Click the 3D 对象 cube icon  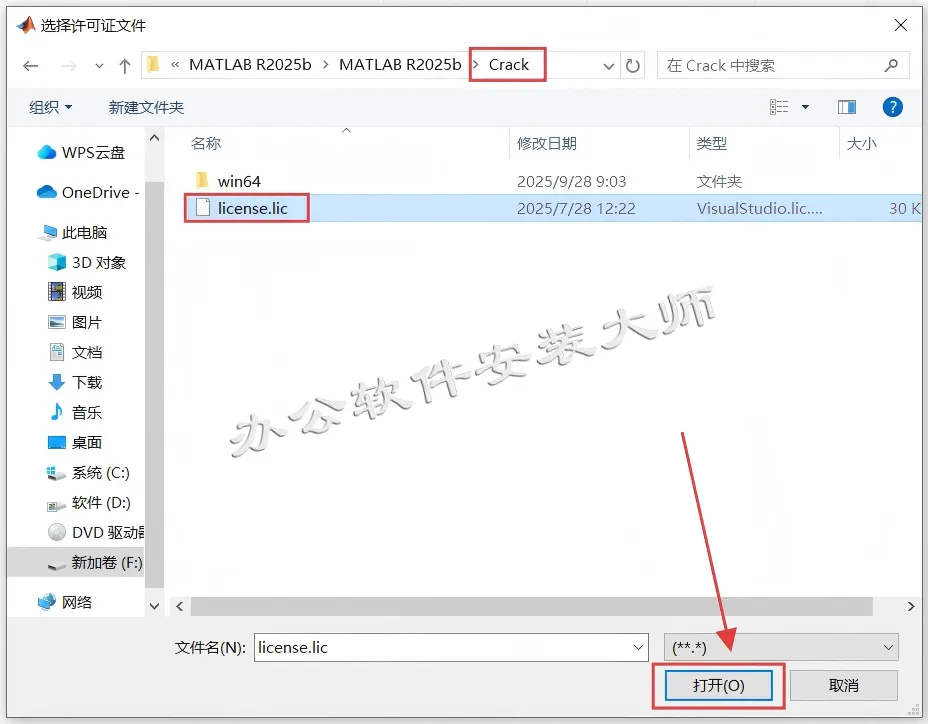57,262
